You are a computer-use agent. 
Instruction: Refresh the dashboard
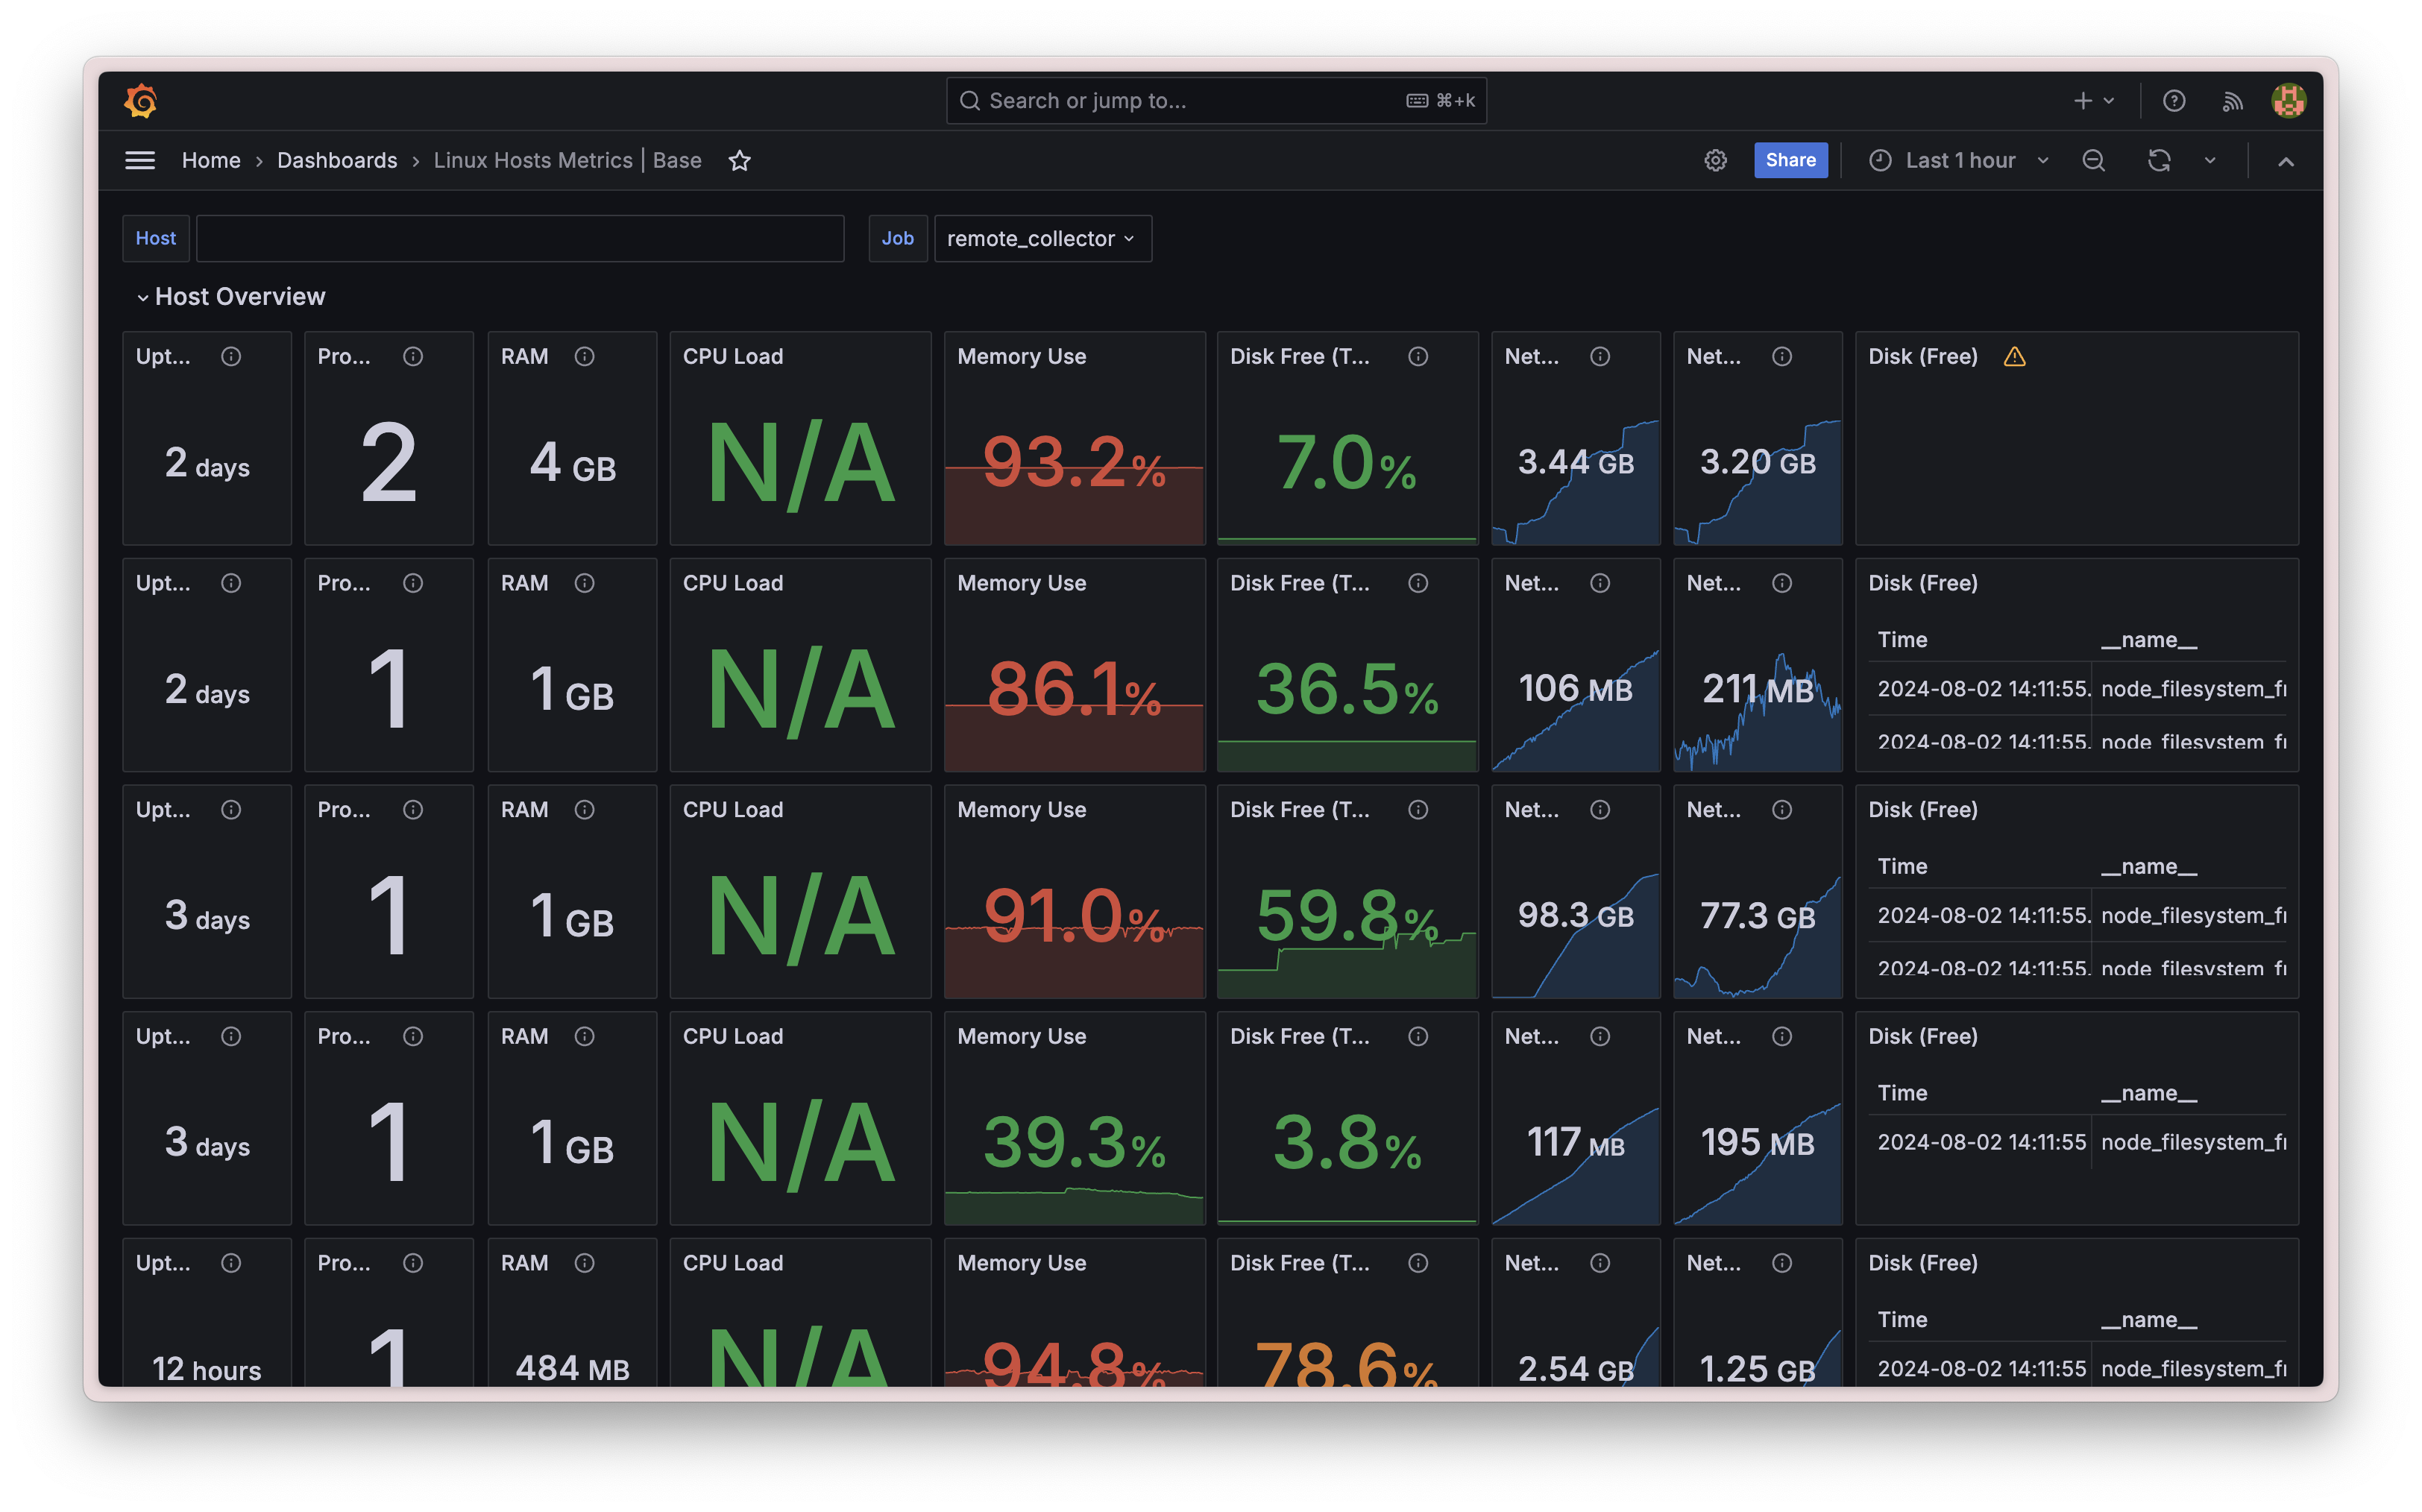point(2159,161)
